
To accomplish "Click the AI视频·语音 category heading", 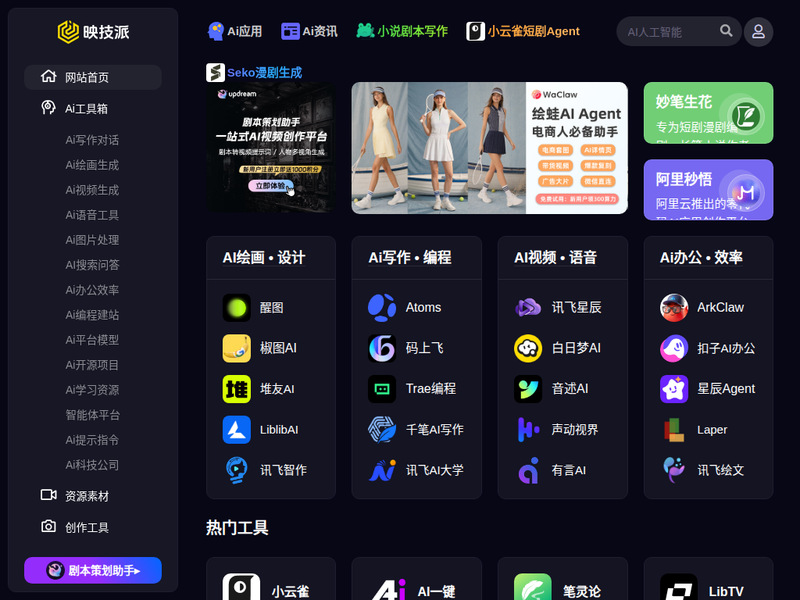I will point(555,258).
